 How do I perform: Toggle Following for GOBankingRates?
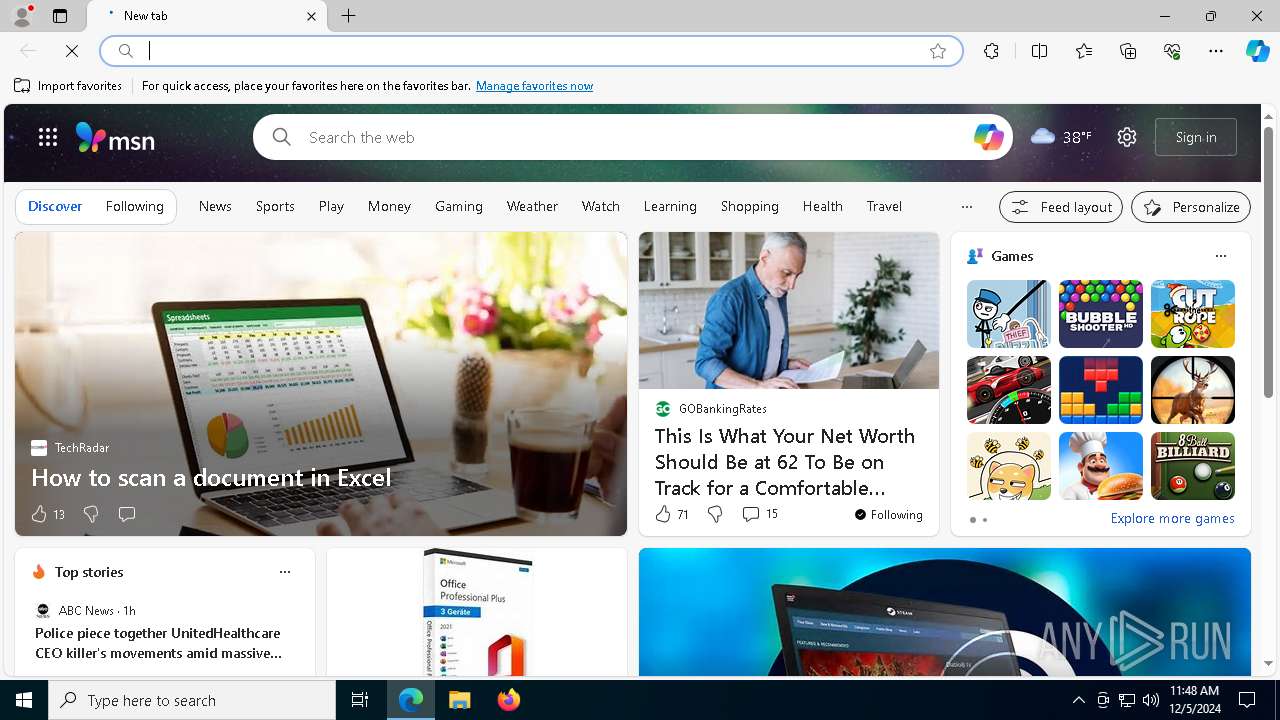click(888, 515)
